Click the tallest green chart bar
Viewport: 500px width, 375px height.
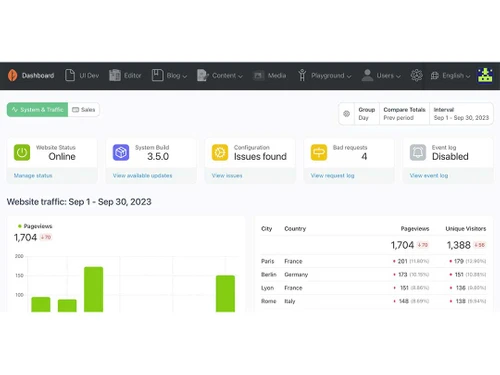pos(94,289)
